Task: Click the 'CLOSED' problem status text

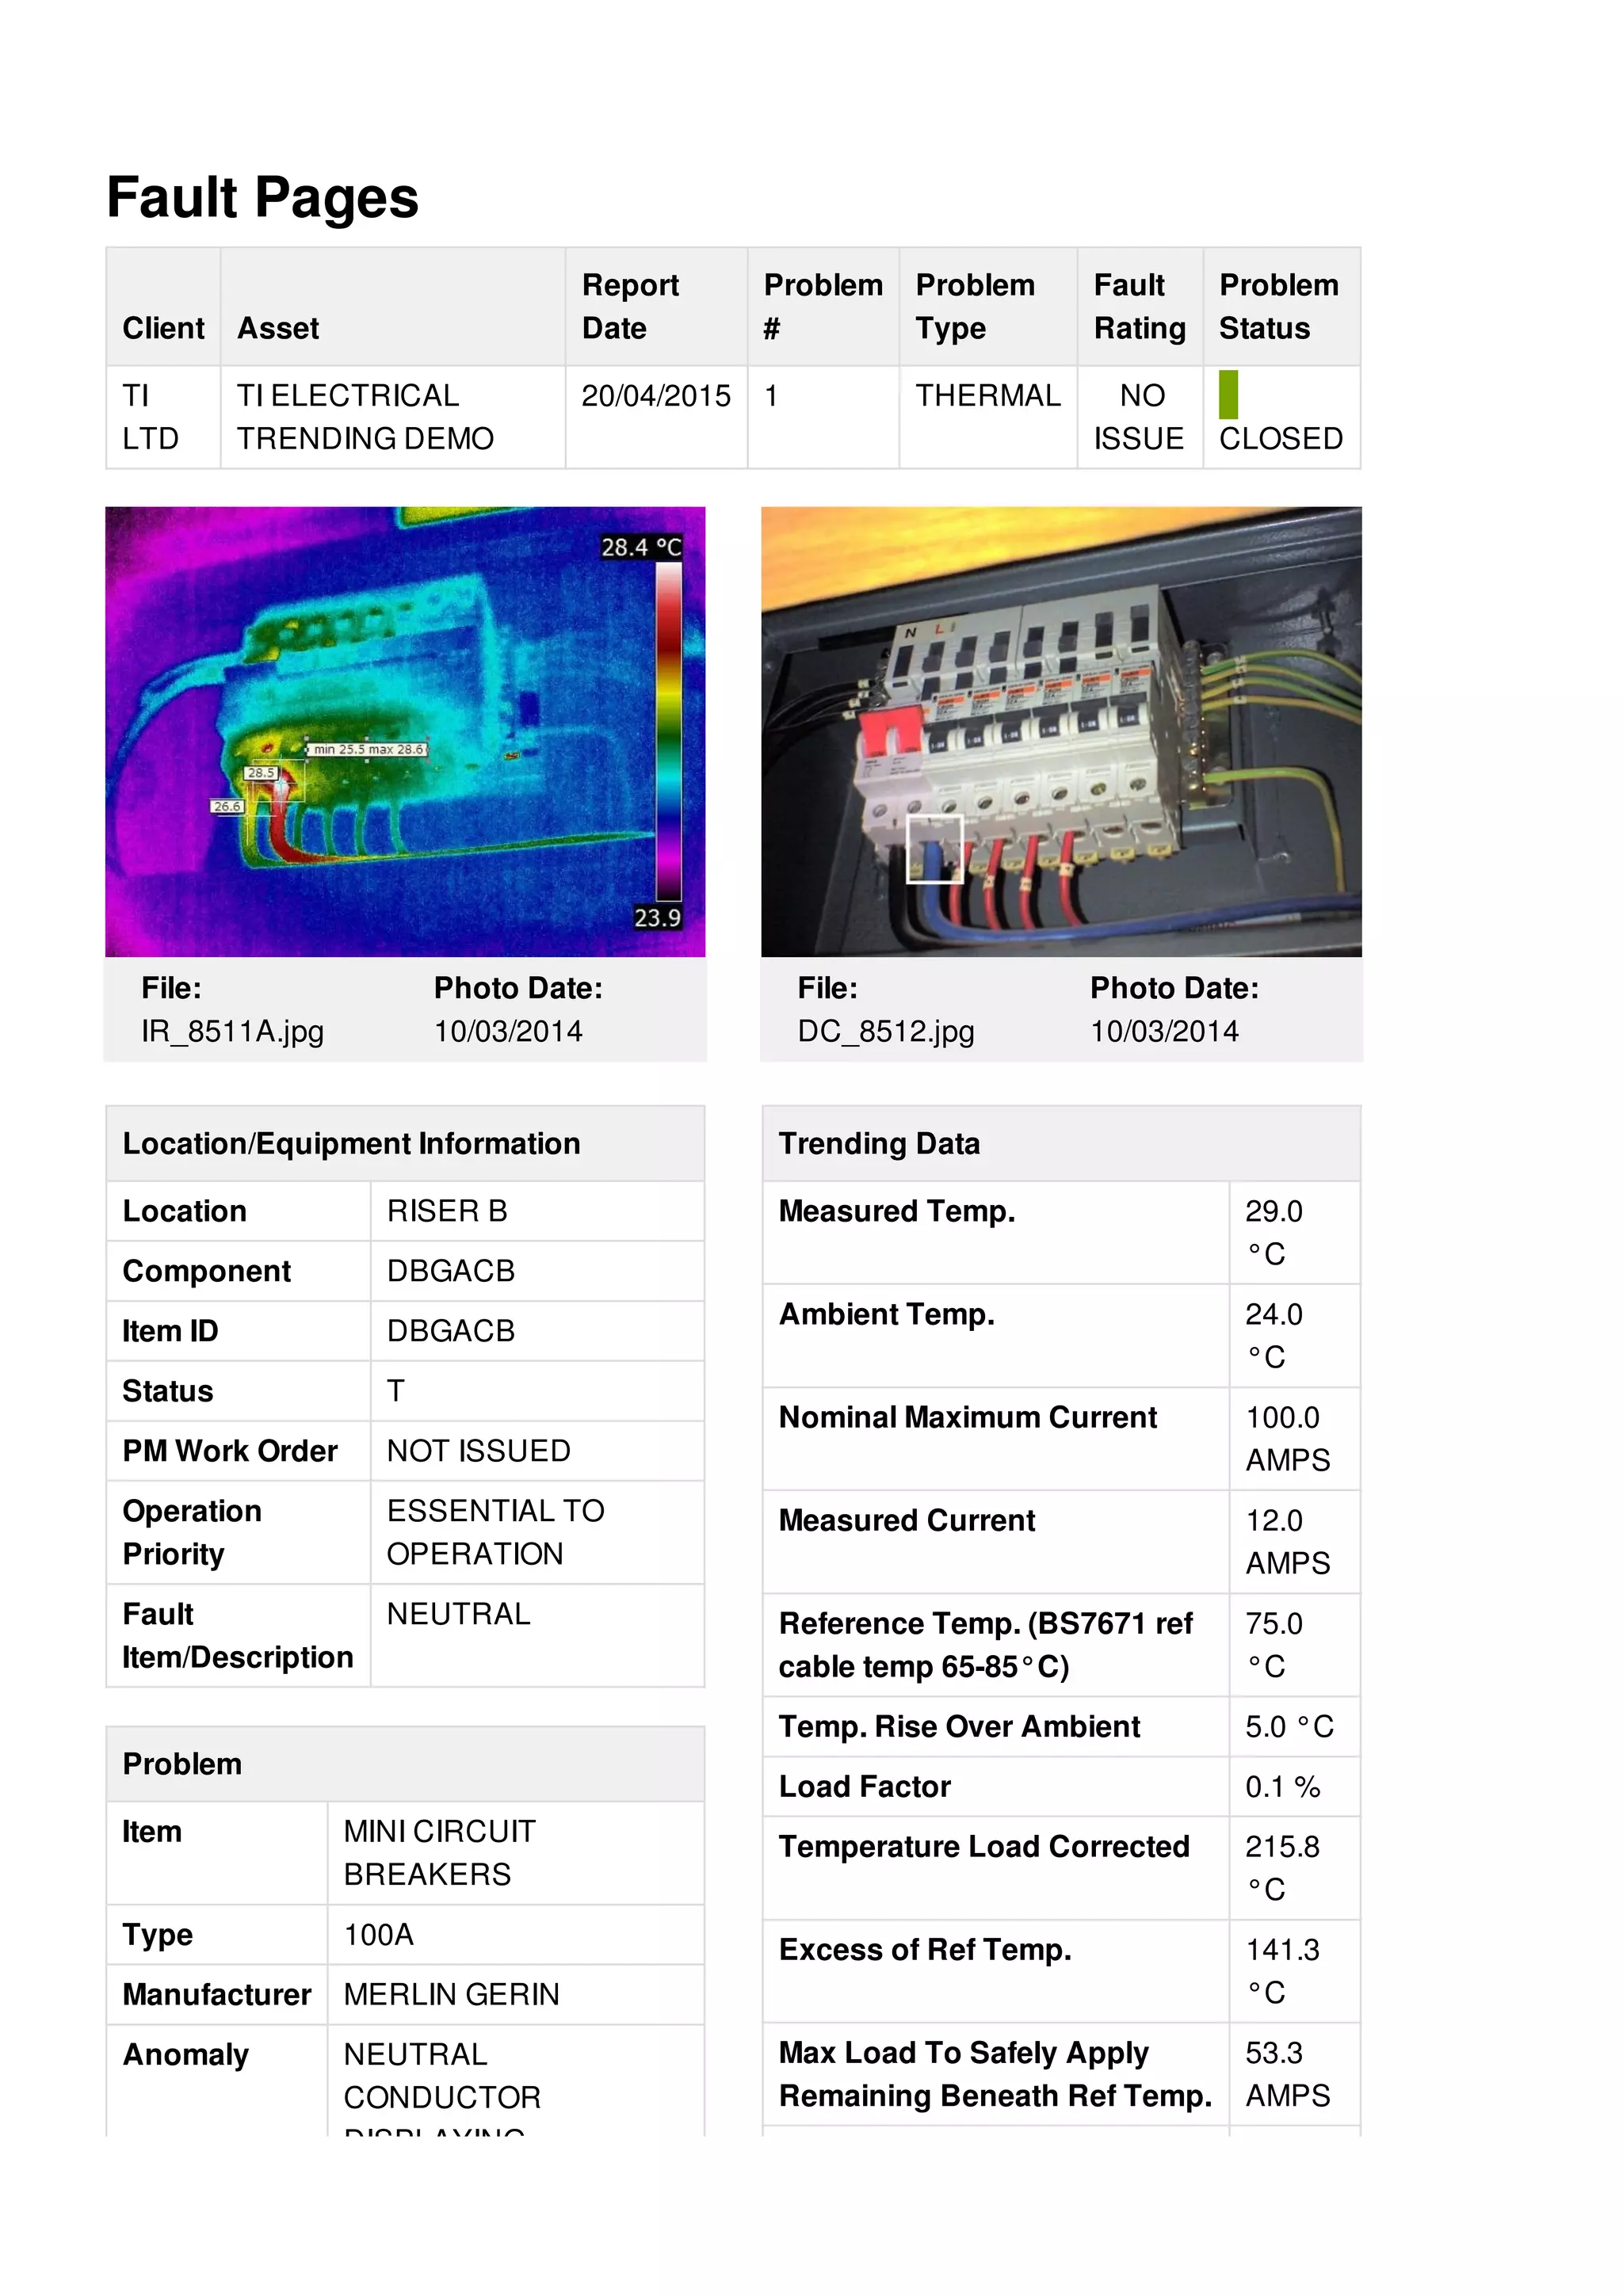Action: 1281,439
